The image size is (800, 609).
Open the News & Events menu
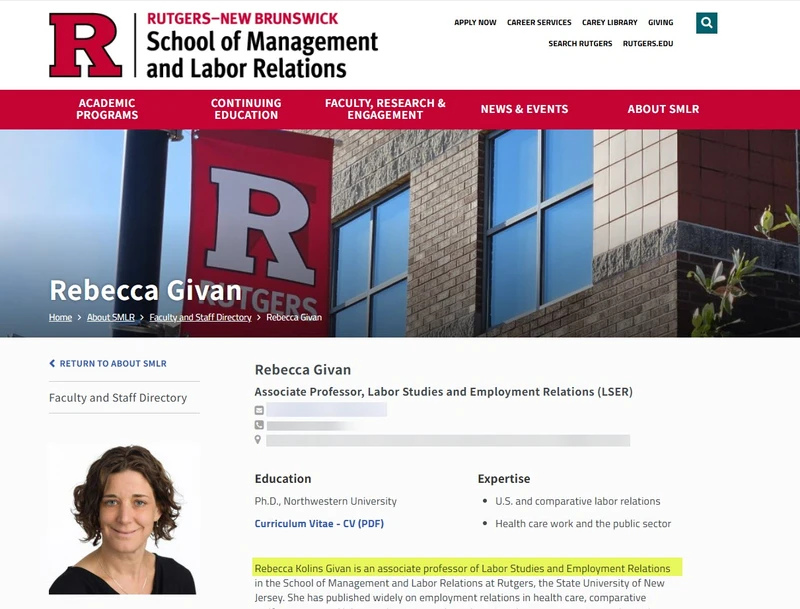[524, 109]
